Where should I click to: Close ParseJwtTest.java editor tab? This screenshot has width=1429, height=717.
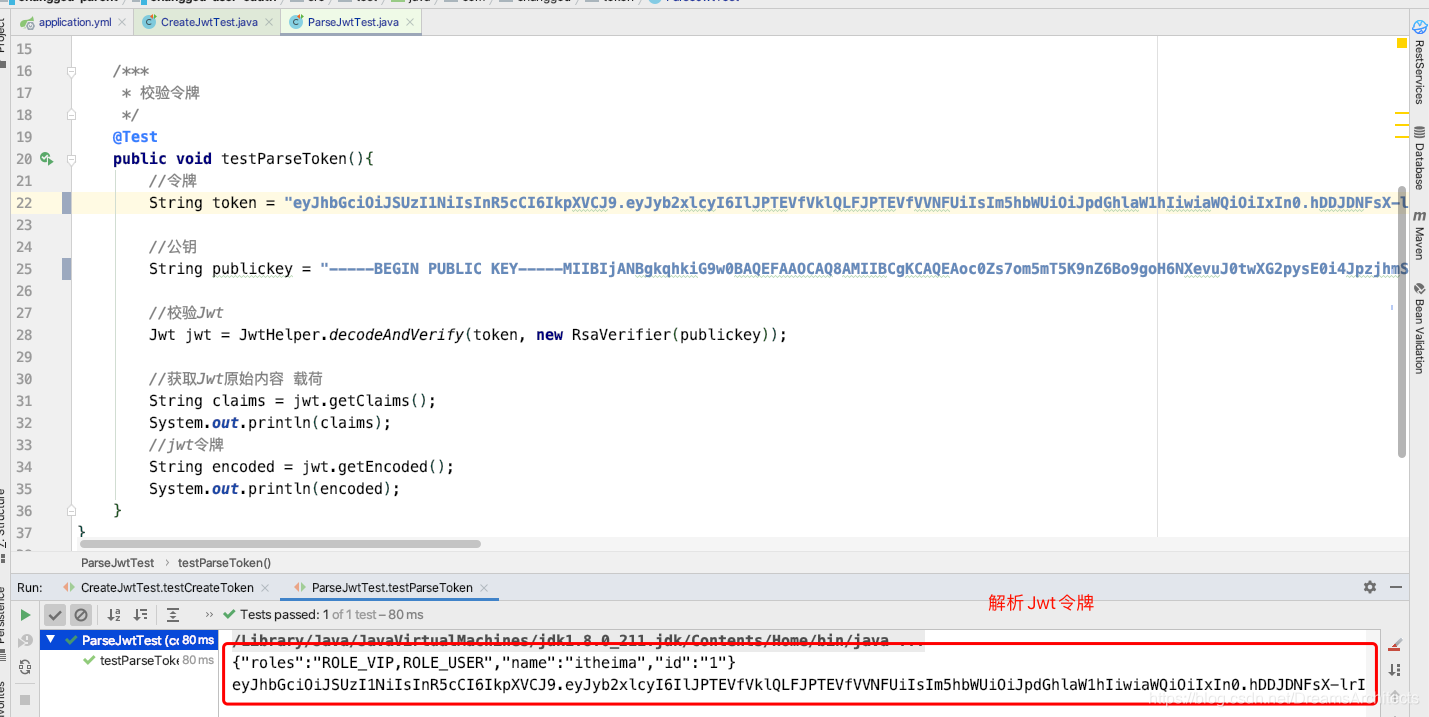(x=412, y=22)
